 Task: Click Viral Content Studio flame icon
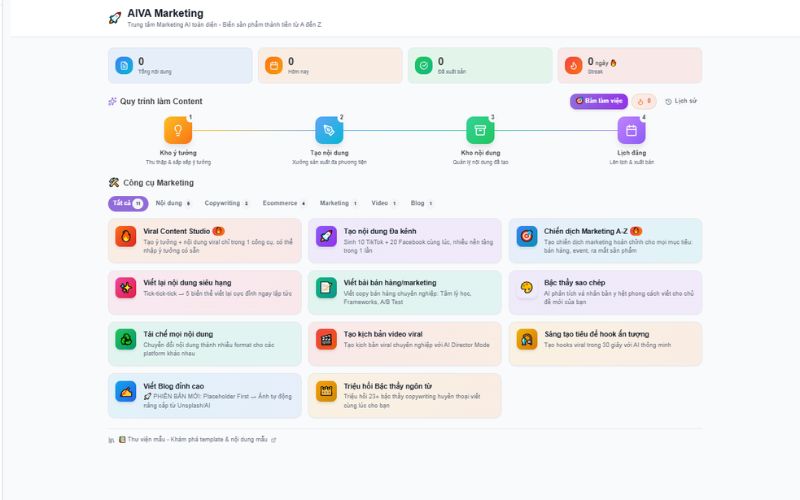click(x=126, y=236)
